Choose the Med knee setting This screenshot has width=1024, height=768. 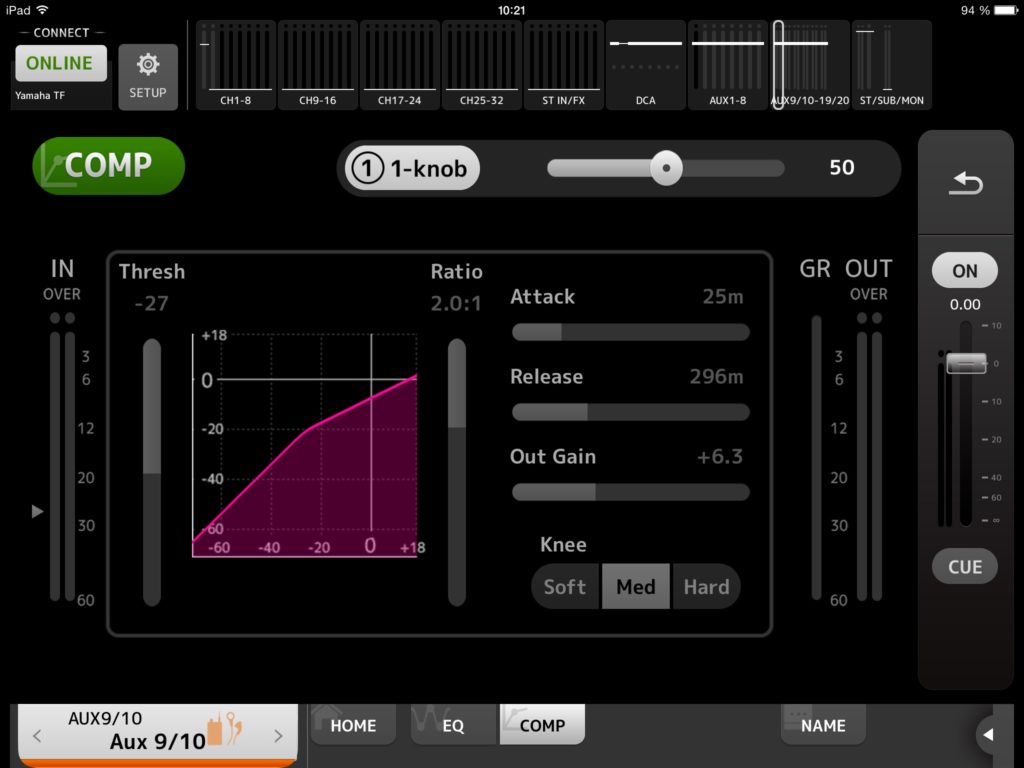pos(635,587)
